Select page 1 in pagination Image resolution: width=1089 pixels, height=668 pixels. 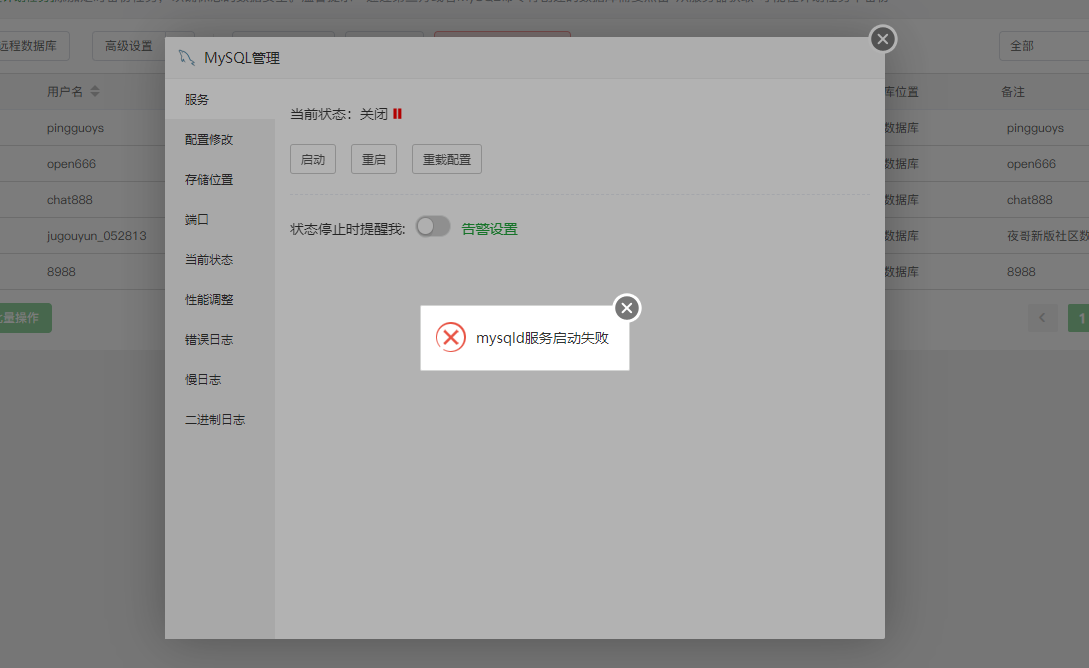(1079, 318)
